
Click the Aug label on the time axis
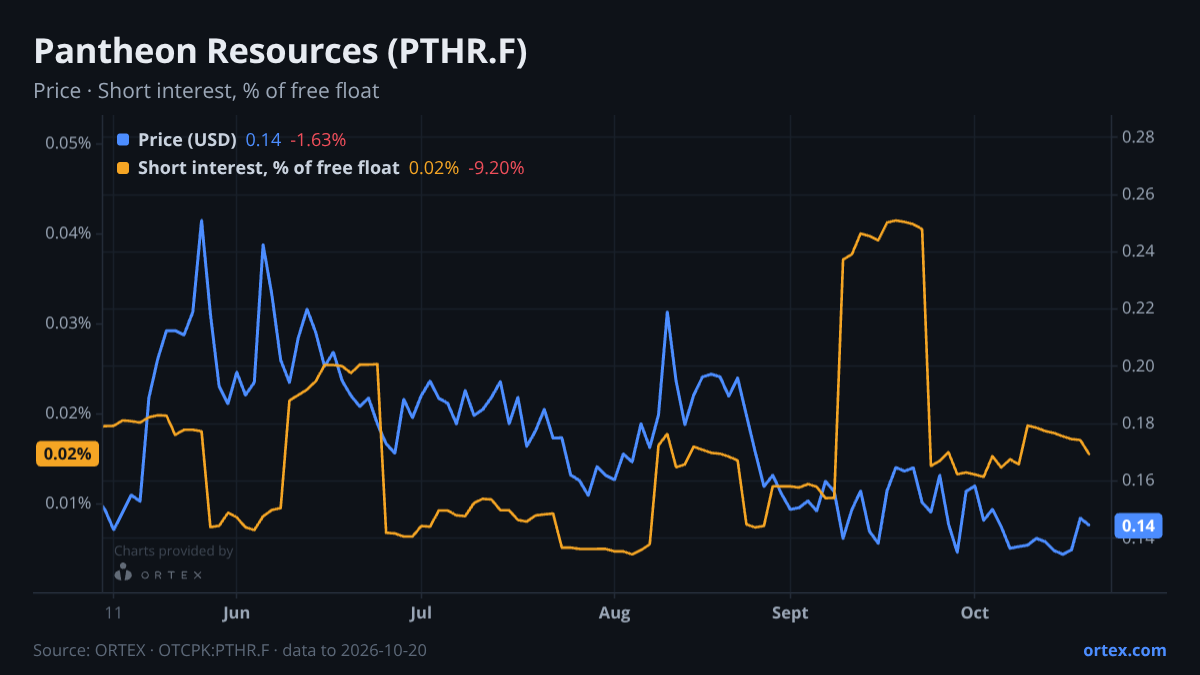(614, 612)
